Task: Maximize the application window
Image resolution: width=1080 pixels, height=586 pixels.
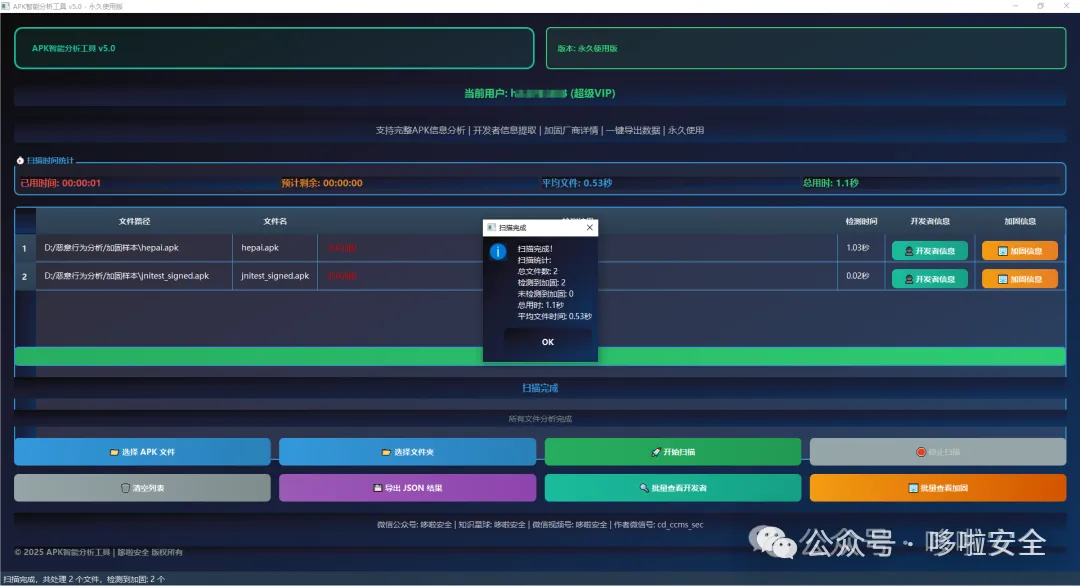Action: tap(1041, 6)
